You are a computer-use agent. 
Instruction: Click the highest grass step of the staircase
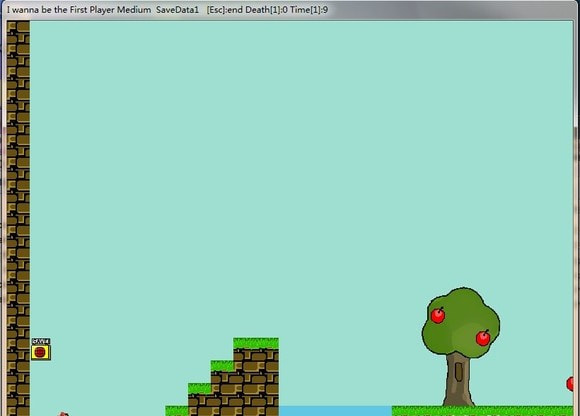tap(256, 344)
